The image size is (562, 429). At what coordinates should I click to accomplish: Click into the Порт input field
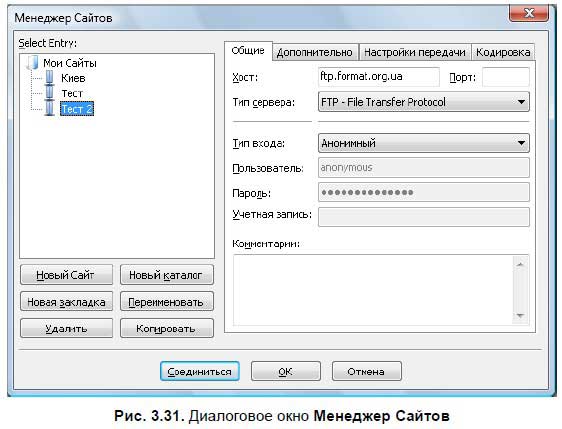(506, 77)
